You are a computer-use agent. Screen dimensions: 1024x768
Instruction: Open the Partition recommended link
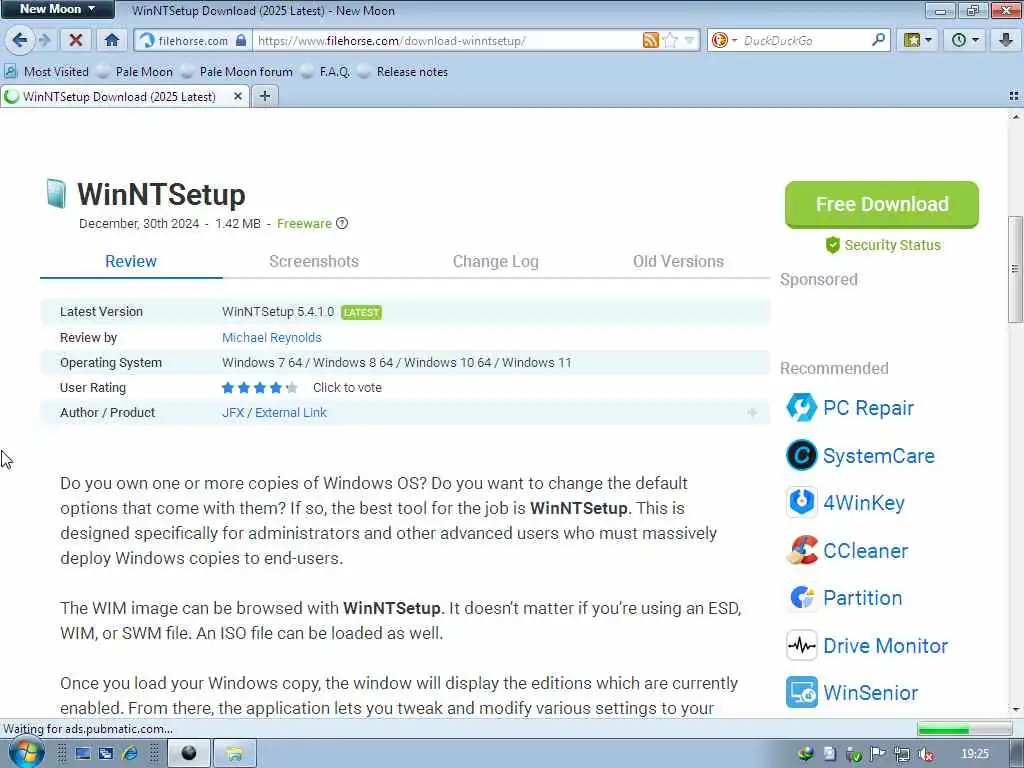[863, 598]
